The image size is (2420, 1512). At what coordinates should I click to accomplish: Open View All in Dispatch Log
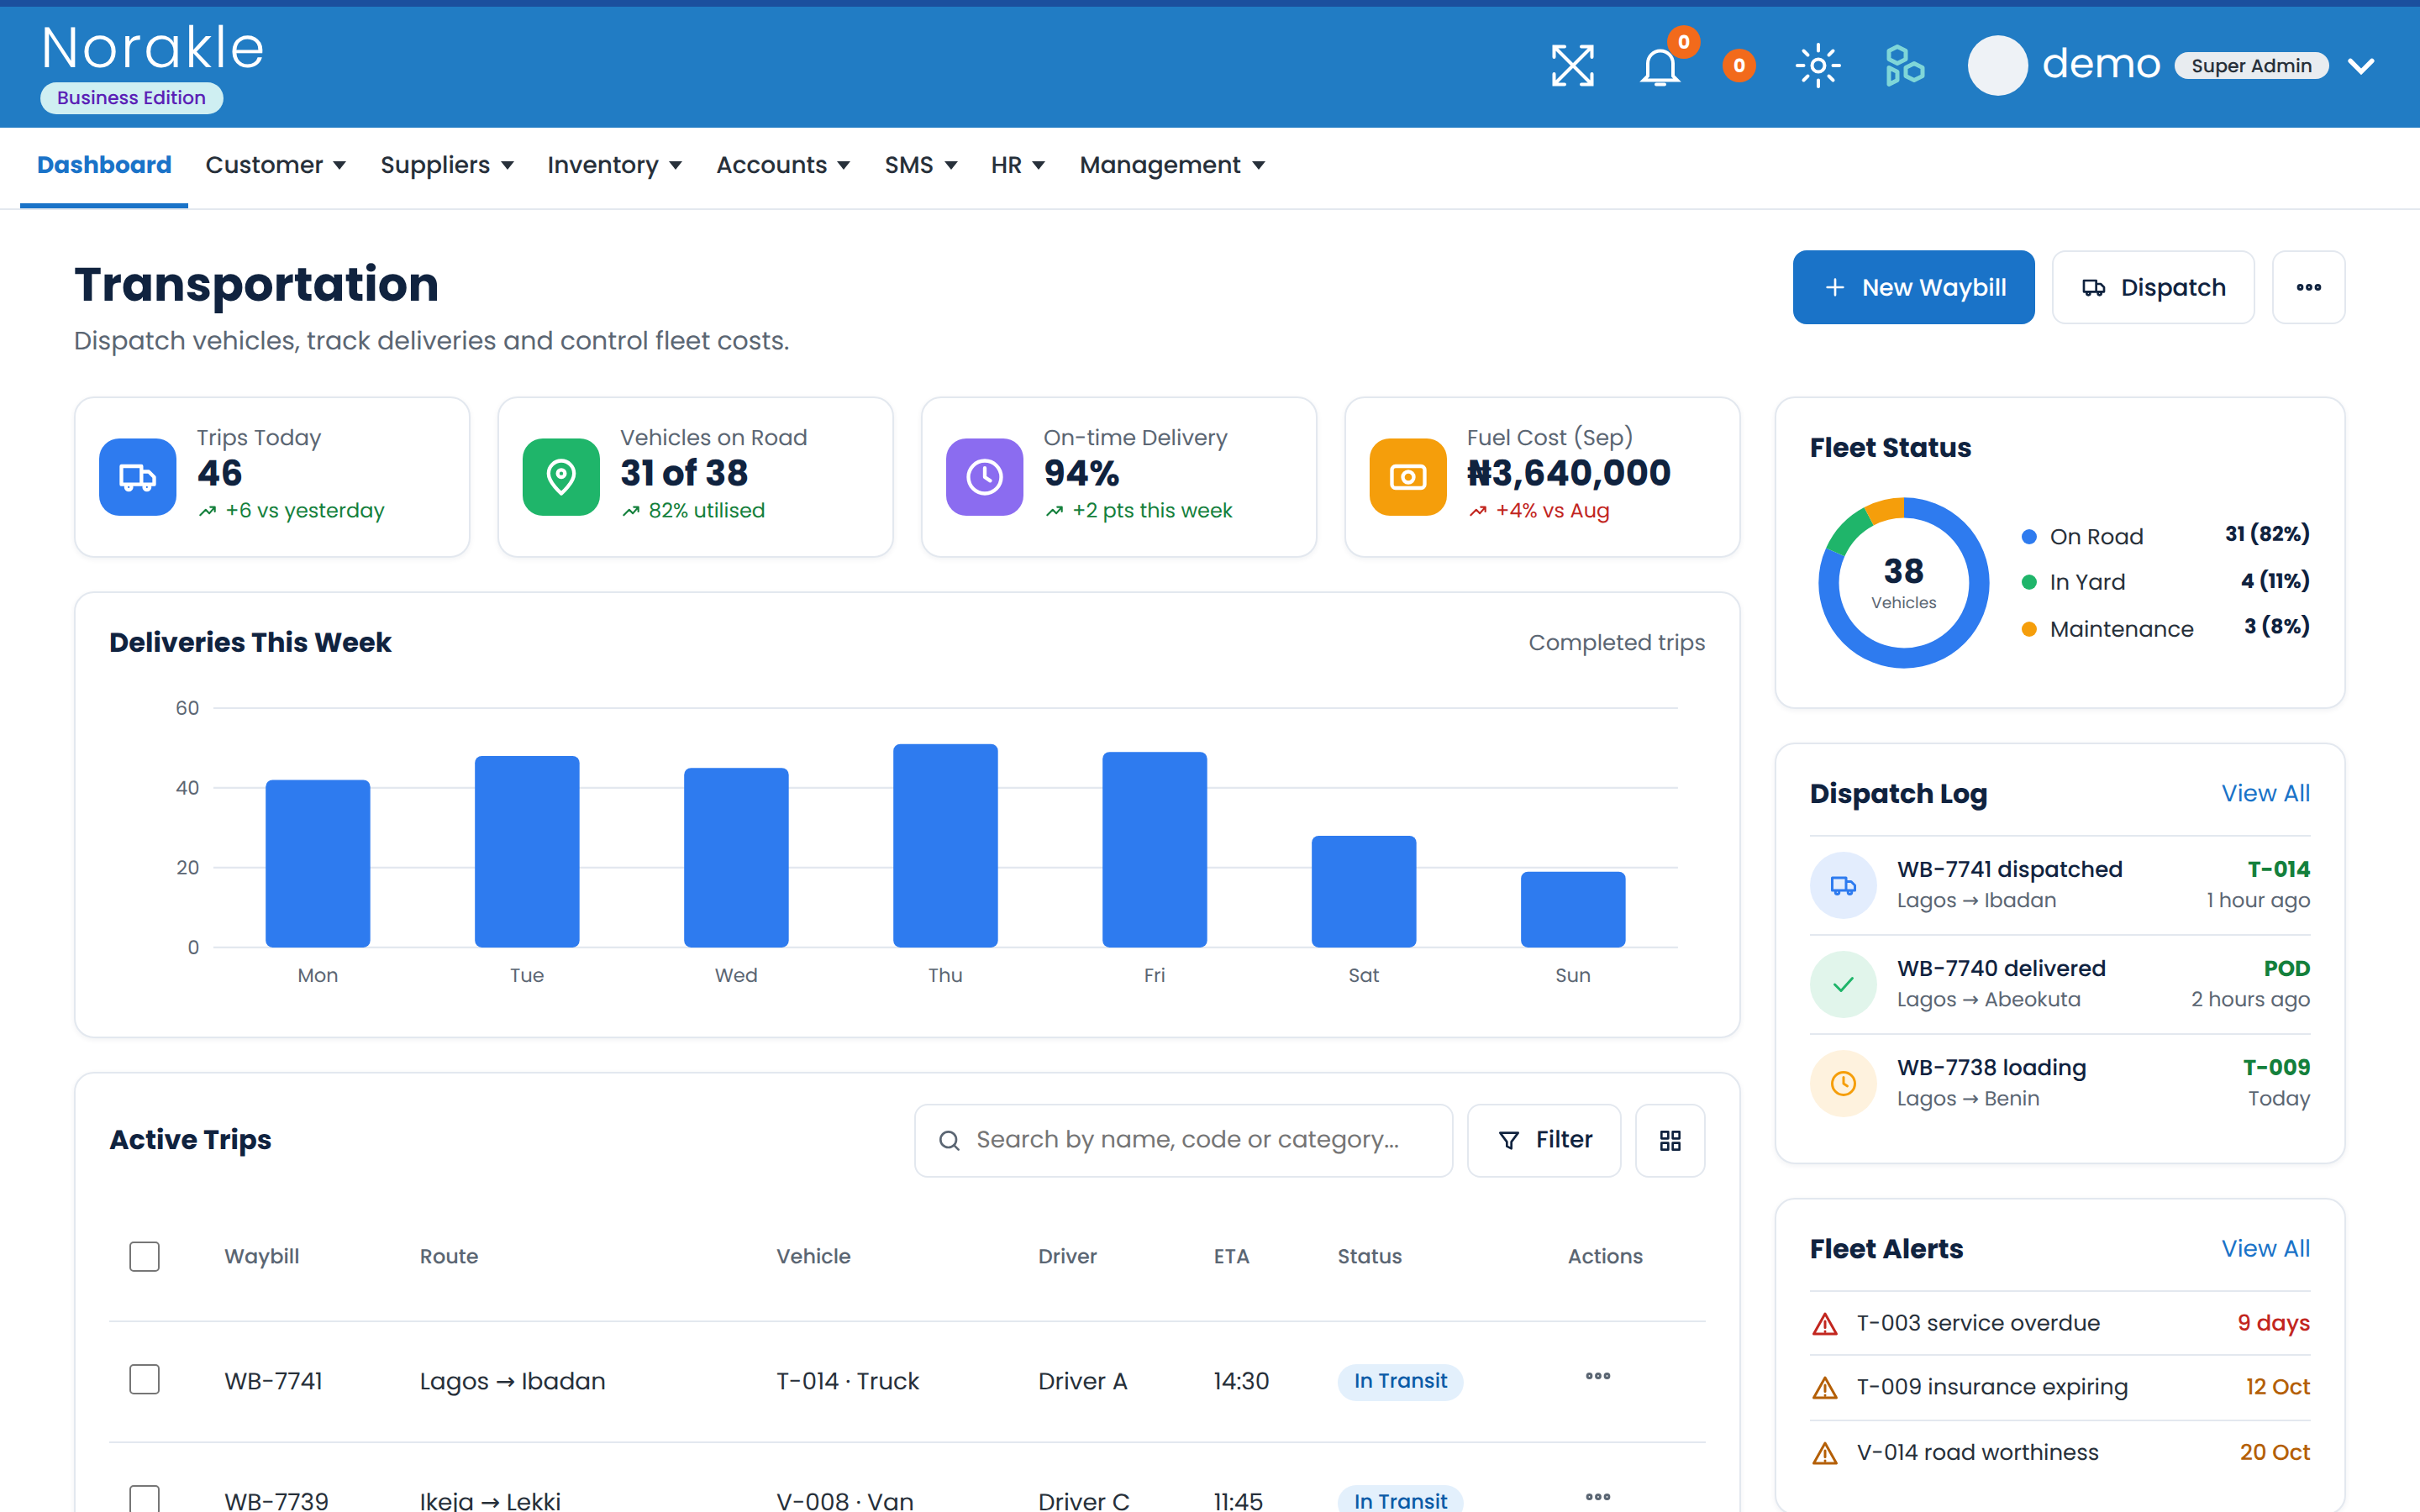(x=2265, y=793)
